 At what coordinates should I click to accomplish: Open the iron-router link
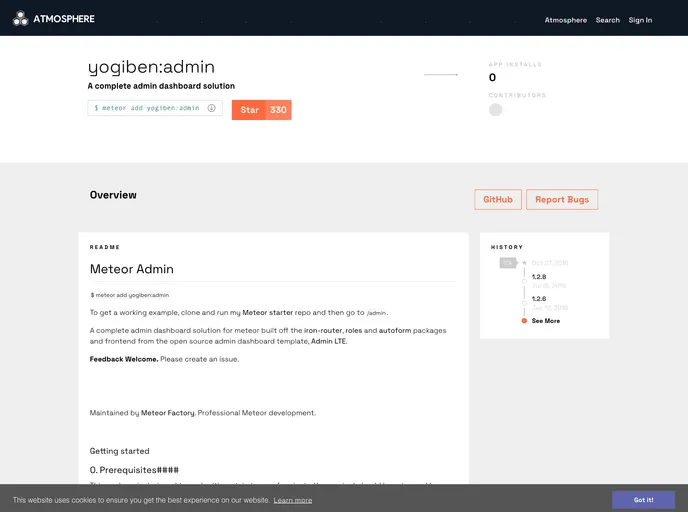tap(322, 330)
